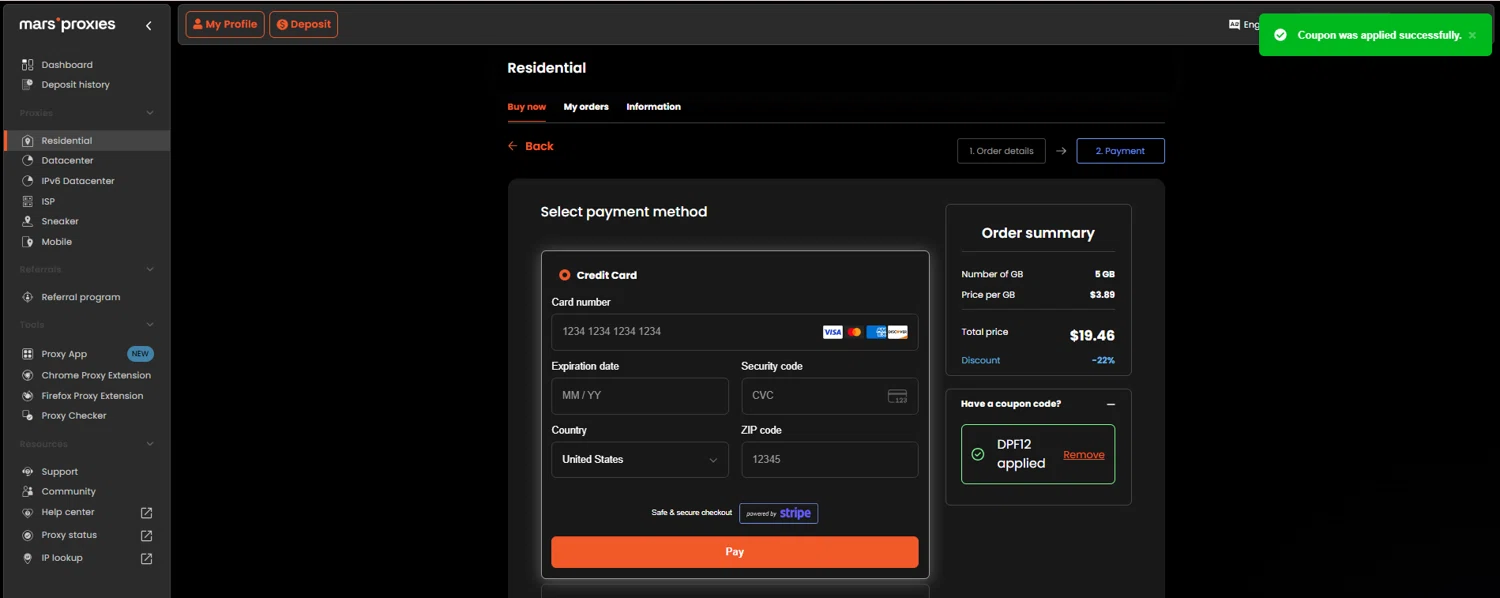Open the Proxy status page
This screenshot has height=598, width=1500.
coord(69,535)
